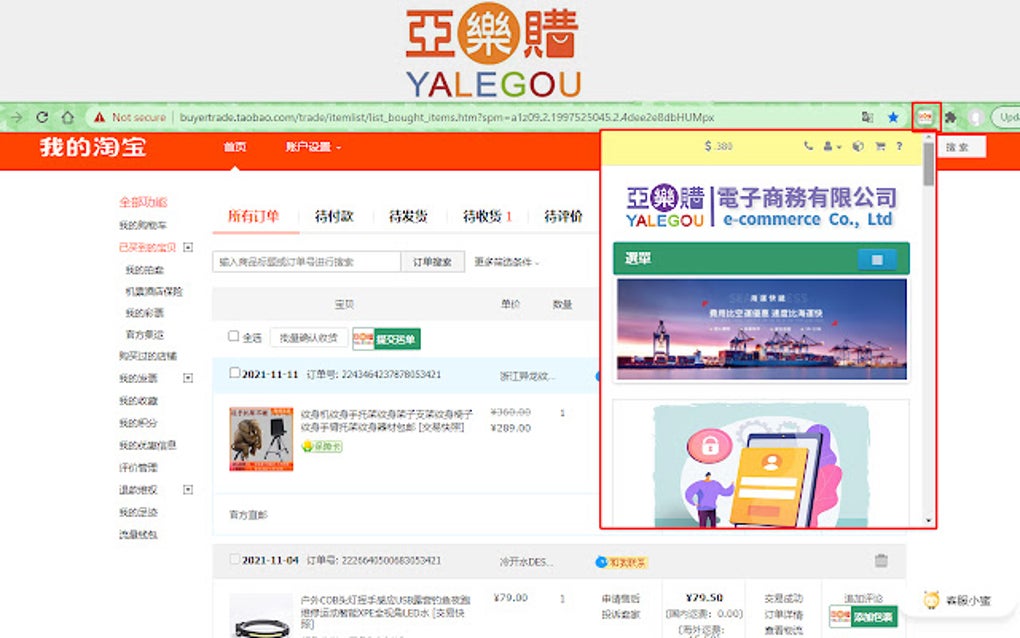This screenshot has width=1020, height=638.
Task: Click the green Yalegou add-parcel button
Action: click(863, 617)
